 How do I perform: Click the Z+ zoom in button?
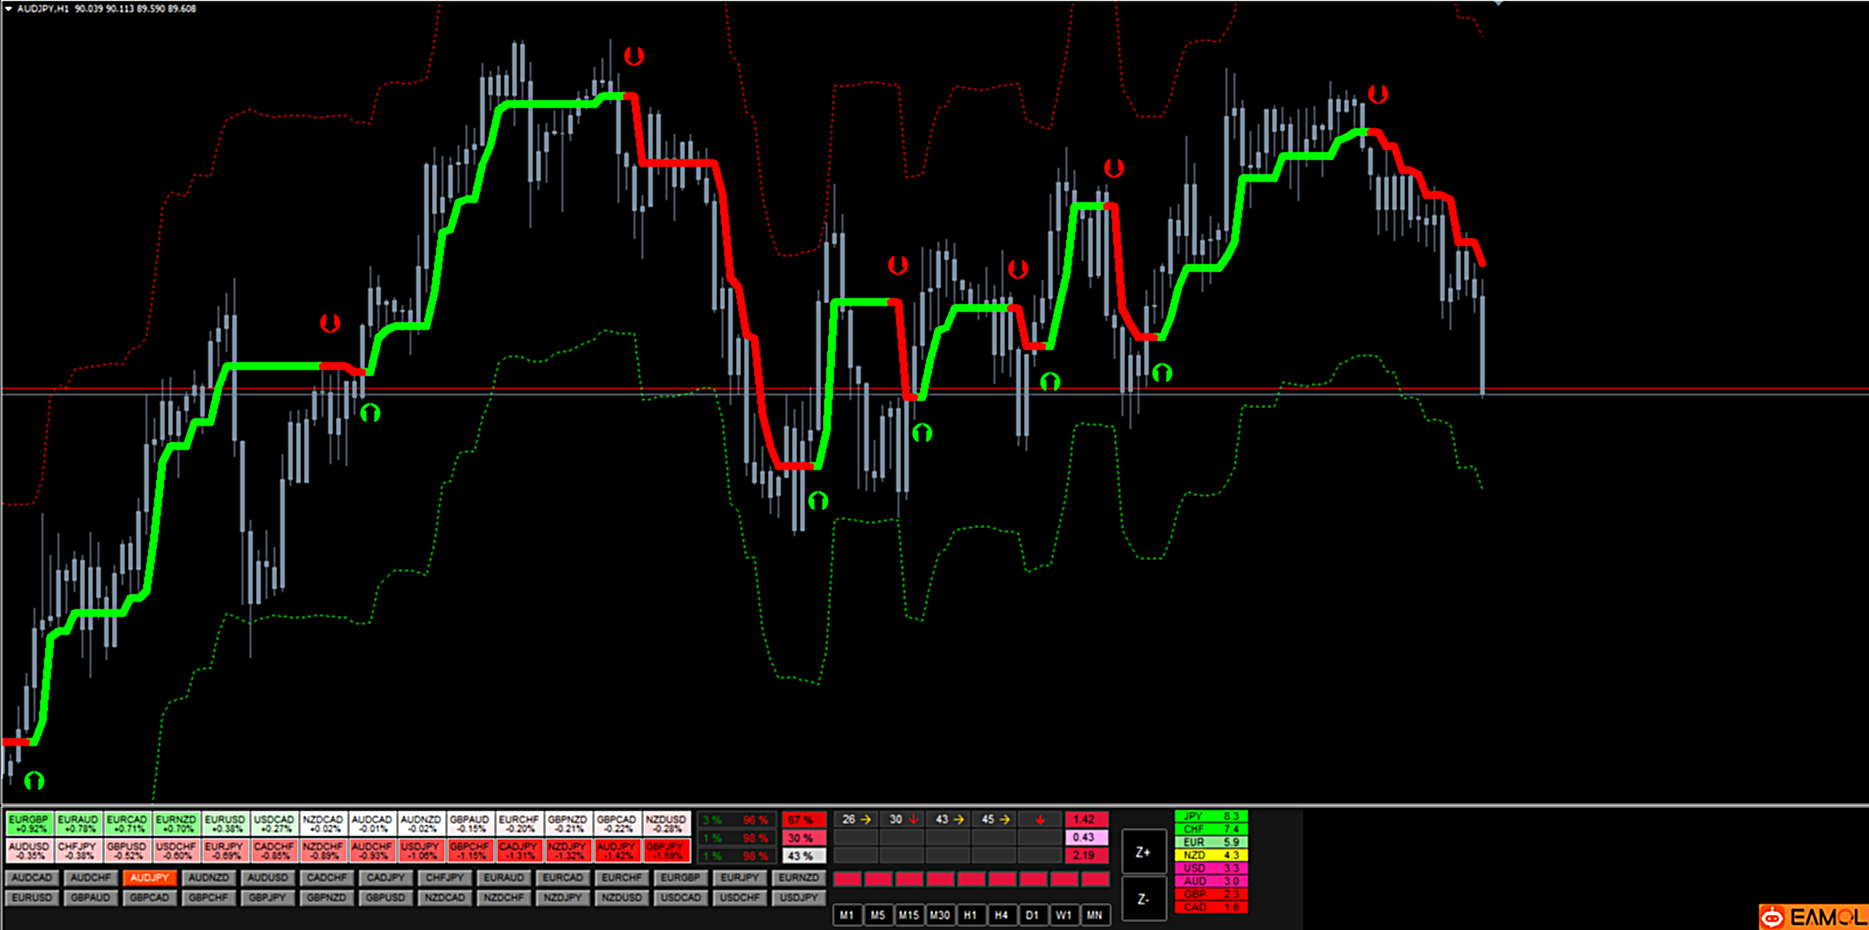click(1143, 852)
